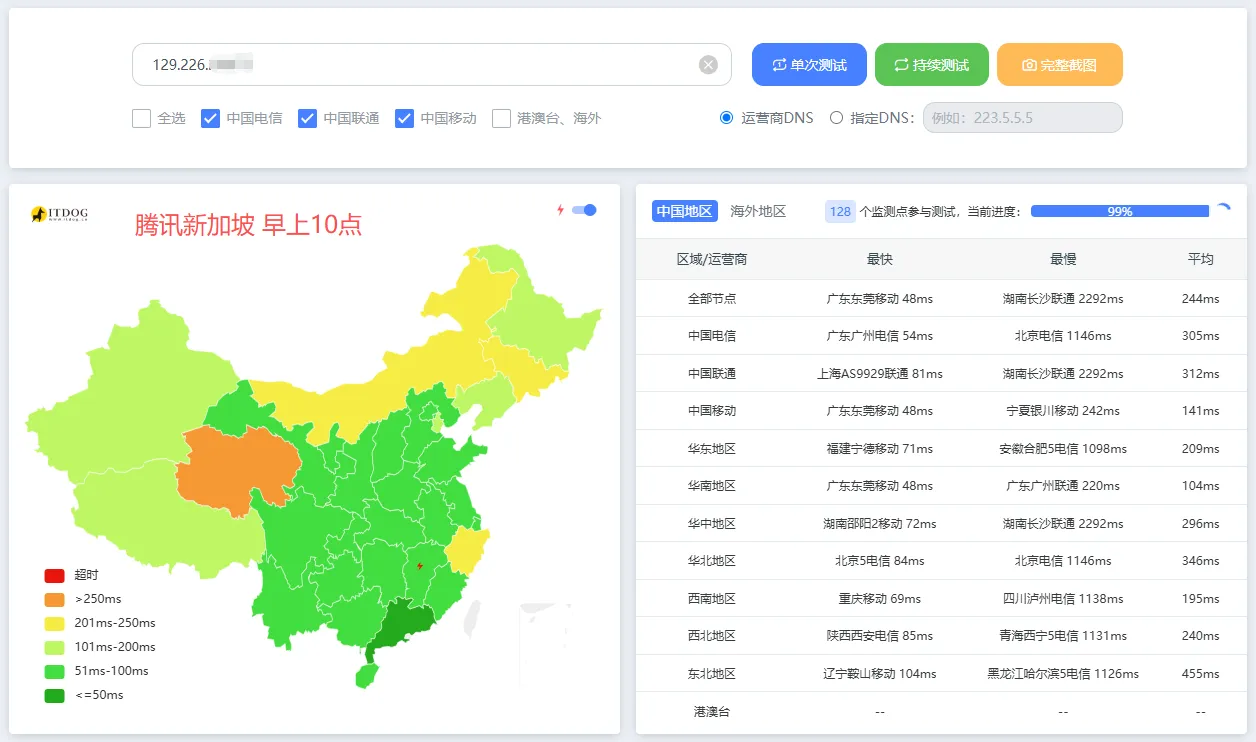Click the 最快 column header
This screenshot has width=1256, height=742.
tap(880, 259)
